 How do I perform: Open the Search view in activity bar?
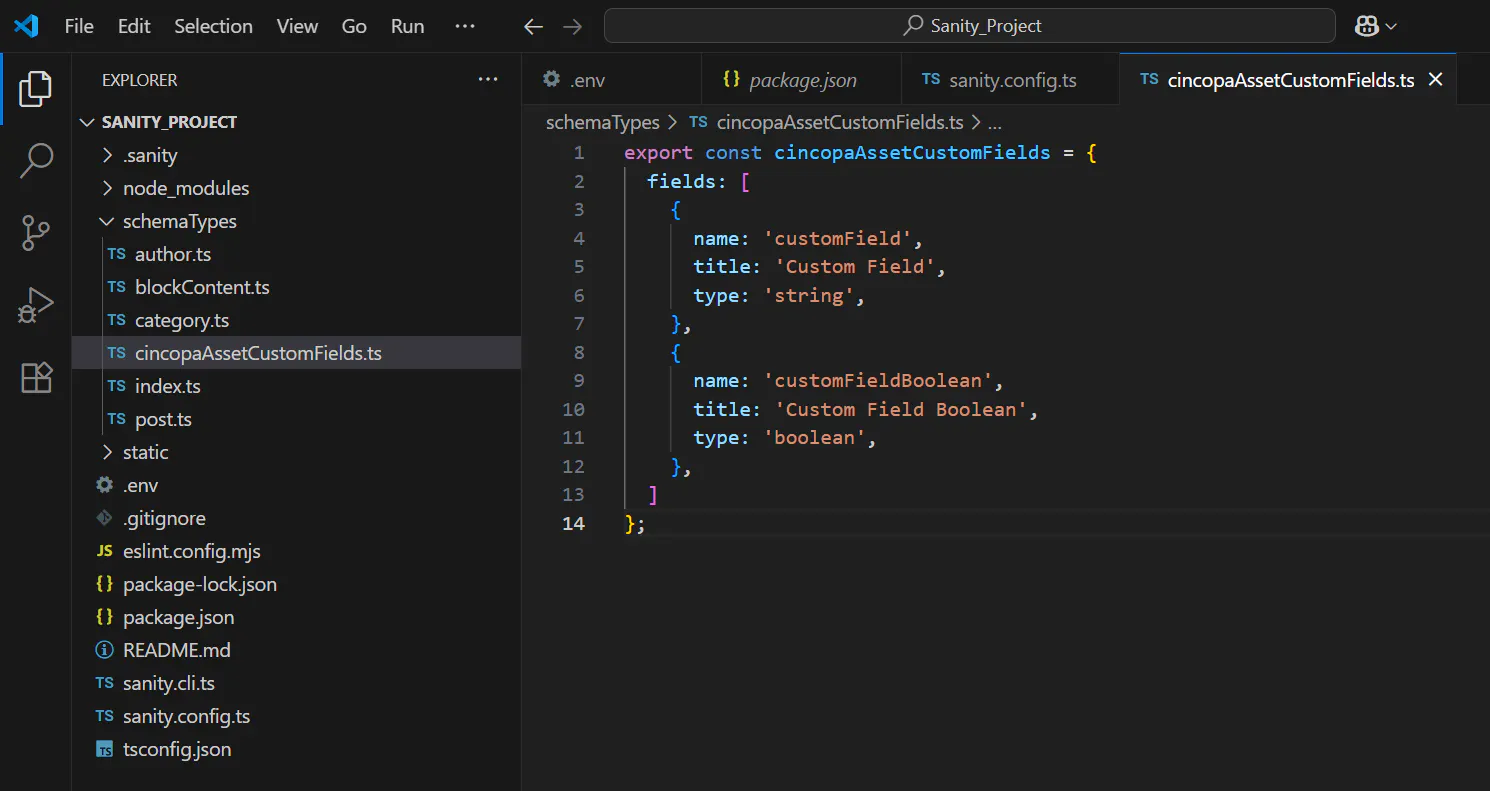click(36, 161)
